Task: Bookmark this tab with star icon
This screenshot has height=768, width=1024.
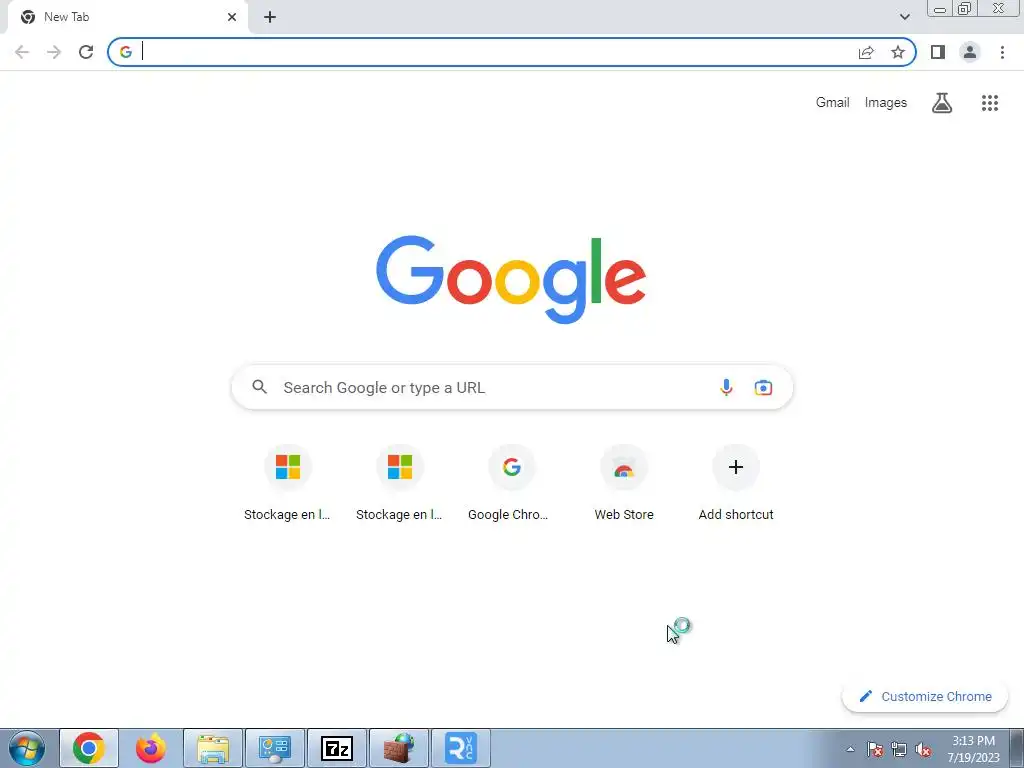Action: [x=898, y=52]
